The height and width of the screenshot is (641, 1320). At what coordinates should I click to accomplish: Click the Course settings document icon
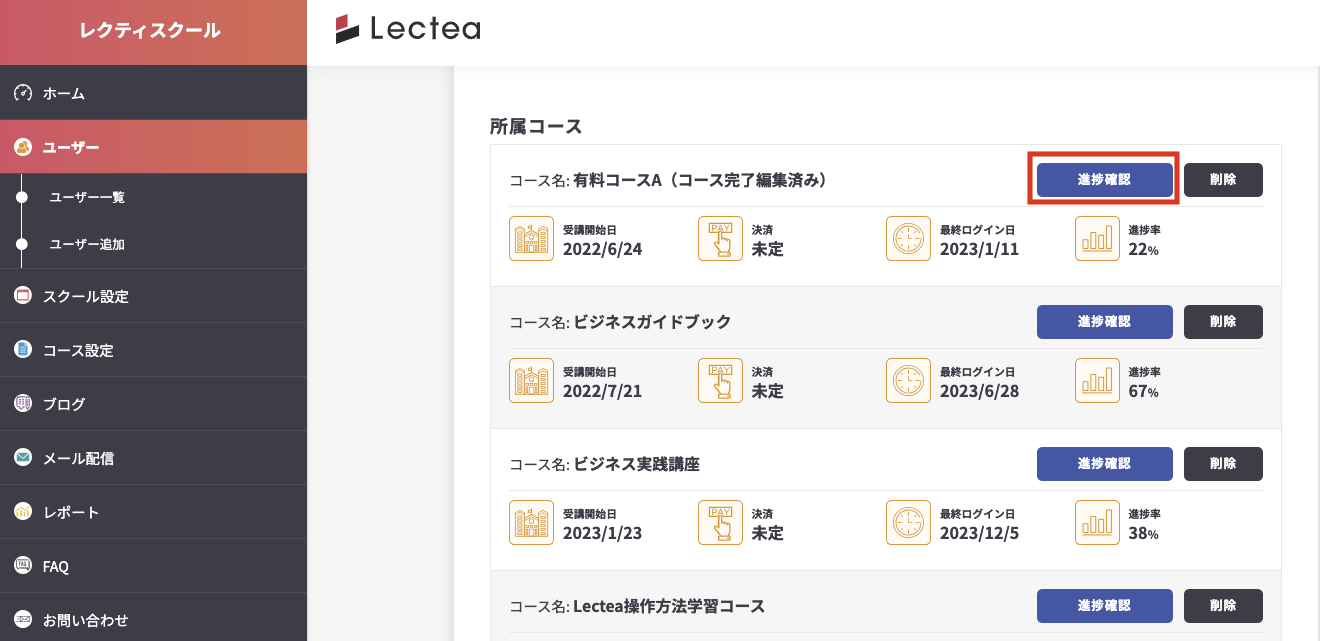click(23, 350)
